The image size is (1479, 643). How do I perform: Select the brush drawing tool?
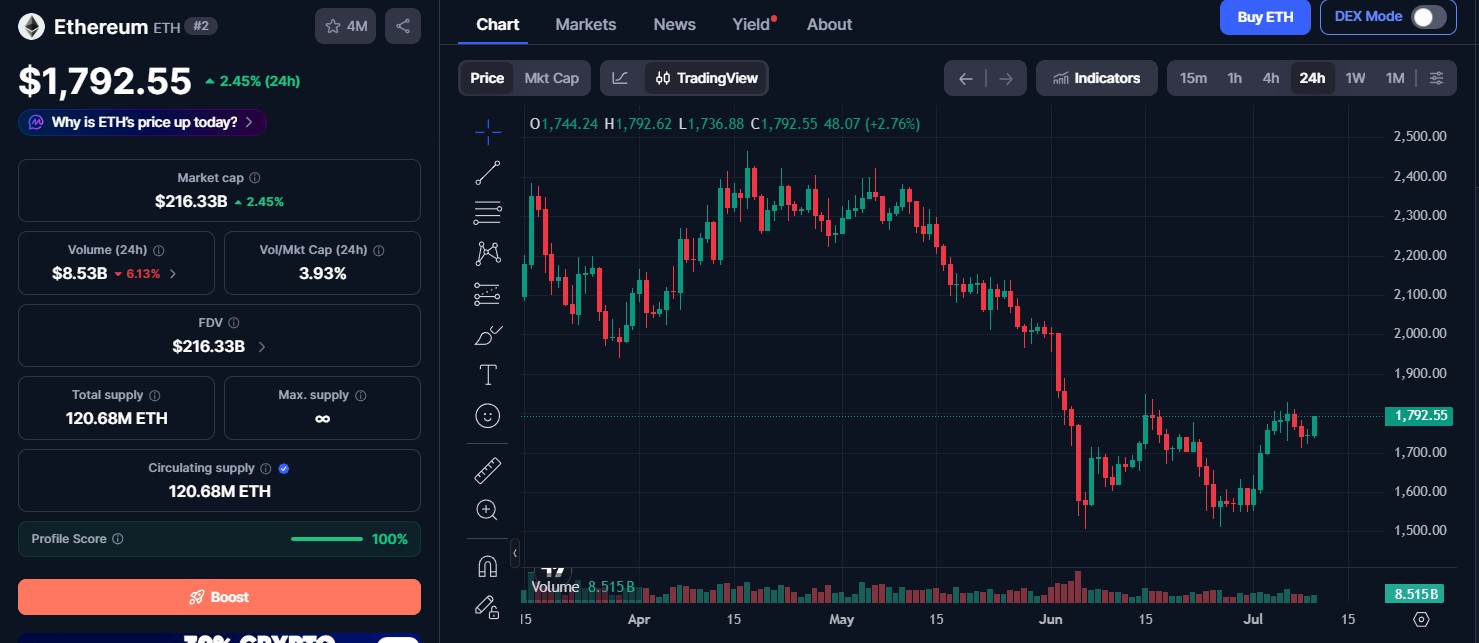point(488,335)
